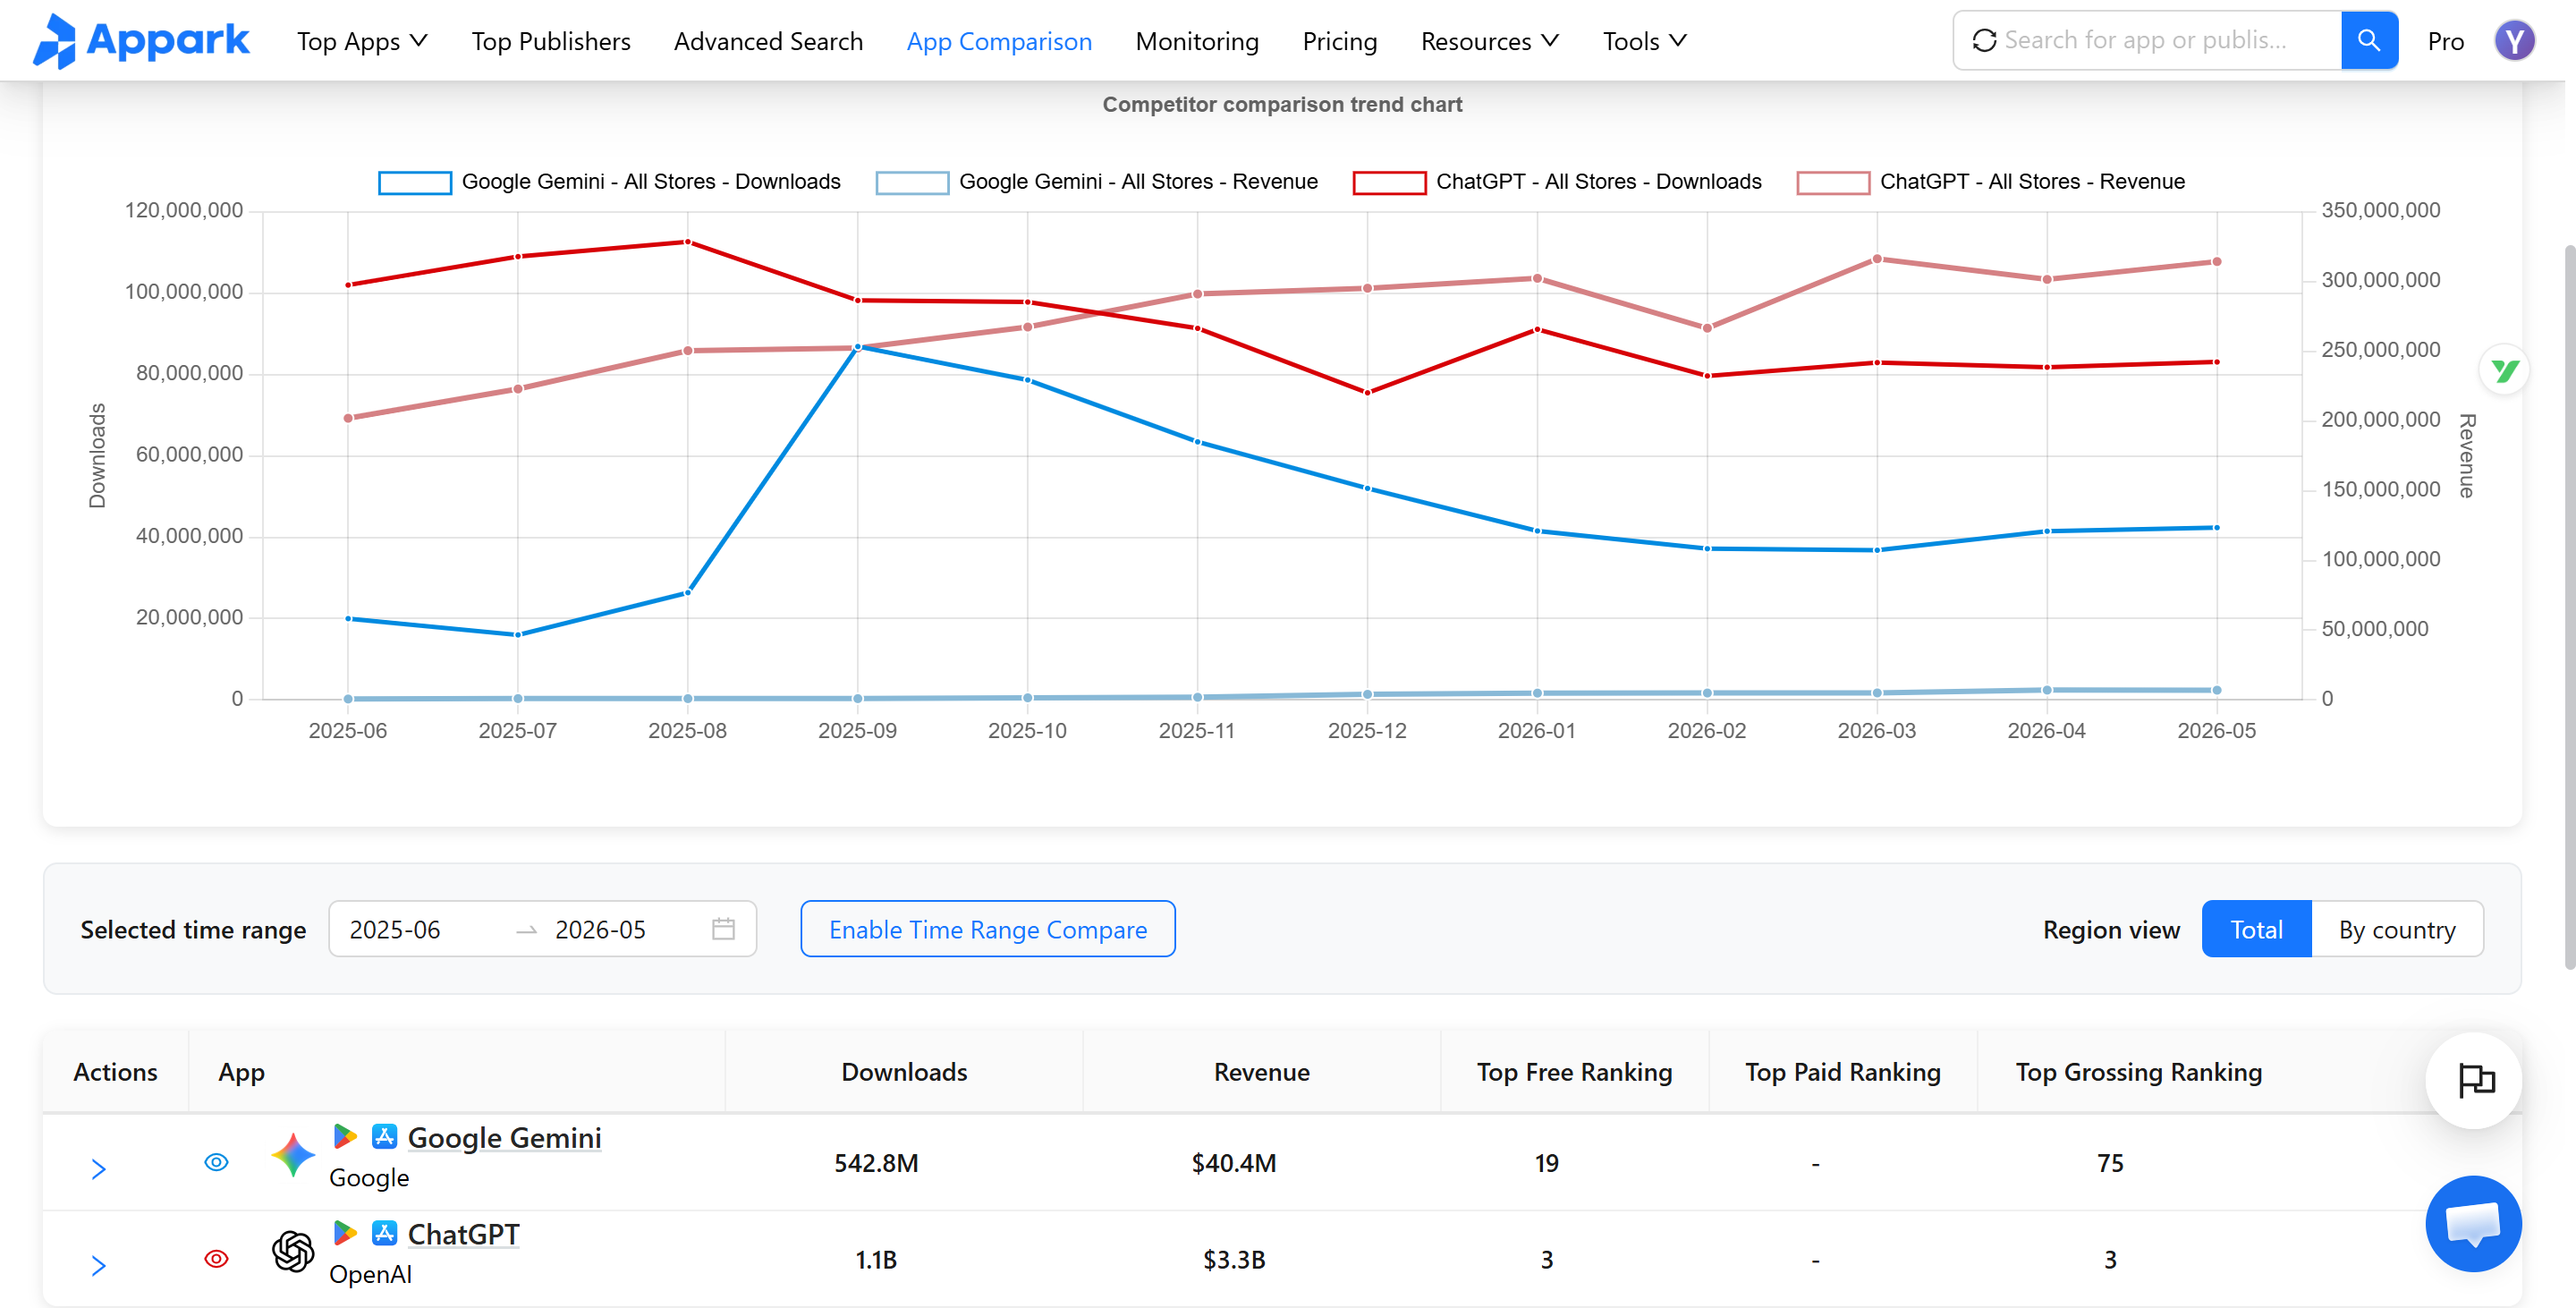Screen dimensions: 2576x1308
Task: Click Gemini revenue value $40.4M
Action: 1233,1163
